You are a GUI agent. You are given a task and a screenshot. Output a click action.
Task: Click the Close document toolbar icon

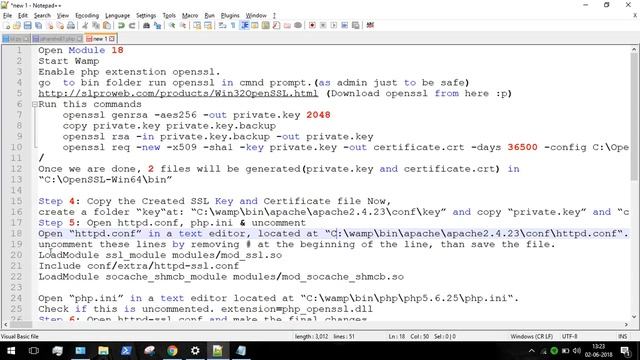49,25
